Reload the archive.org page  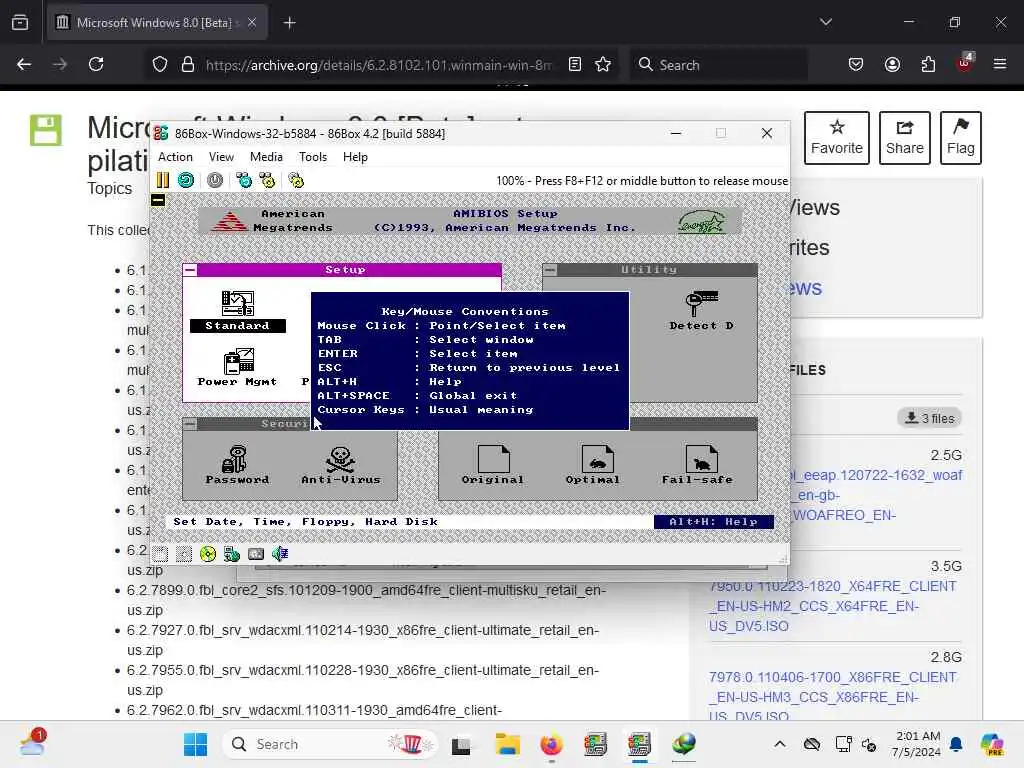[96, 65]
